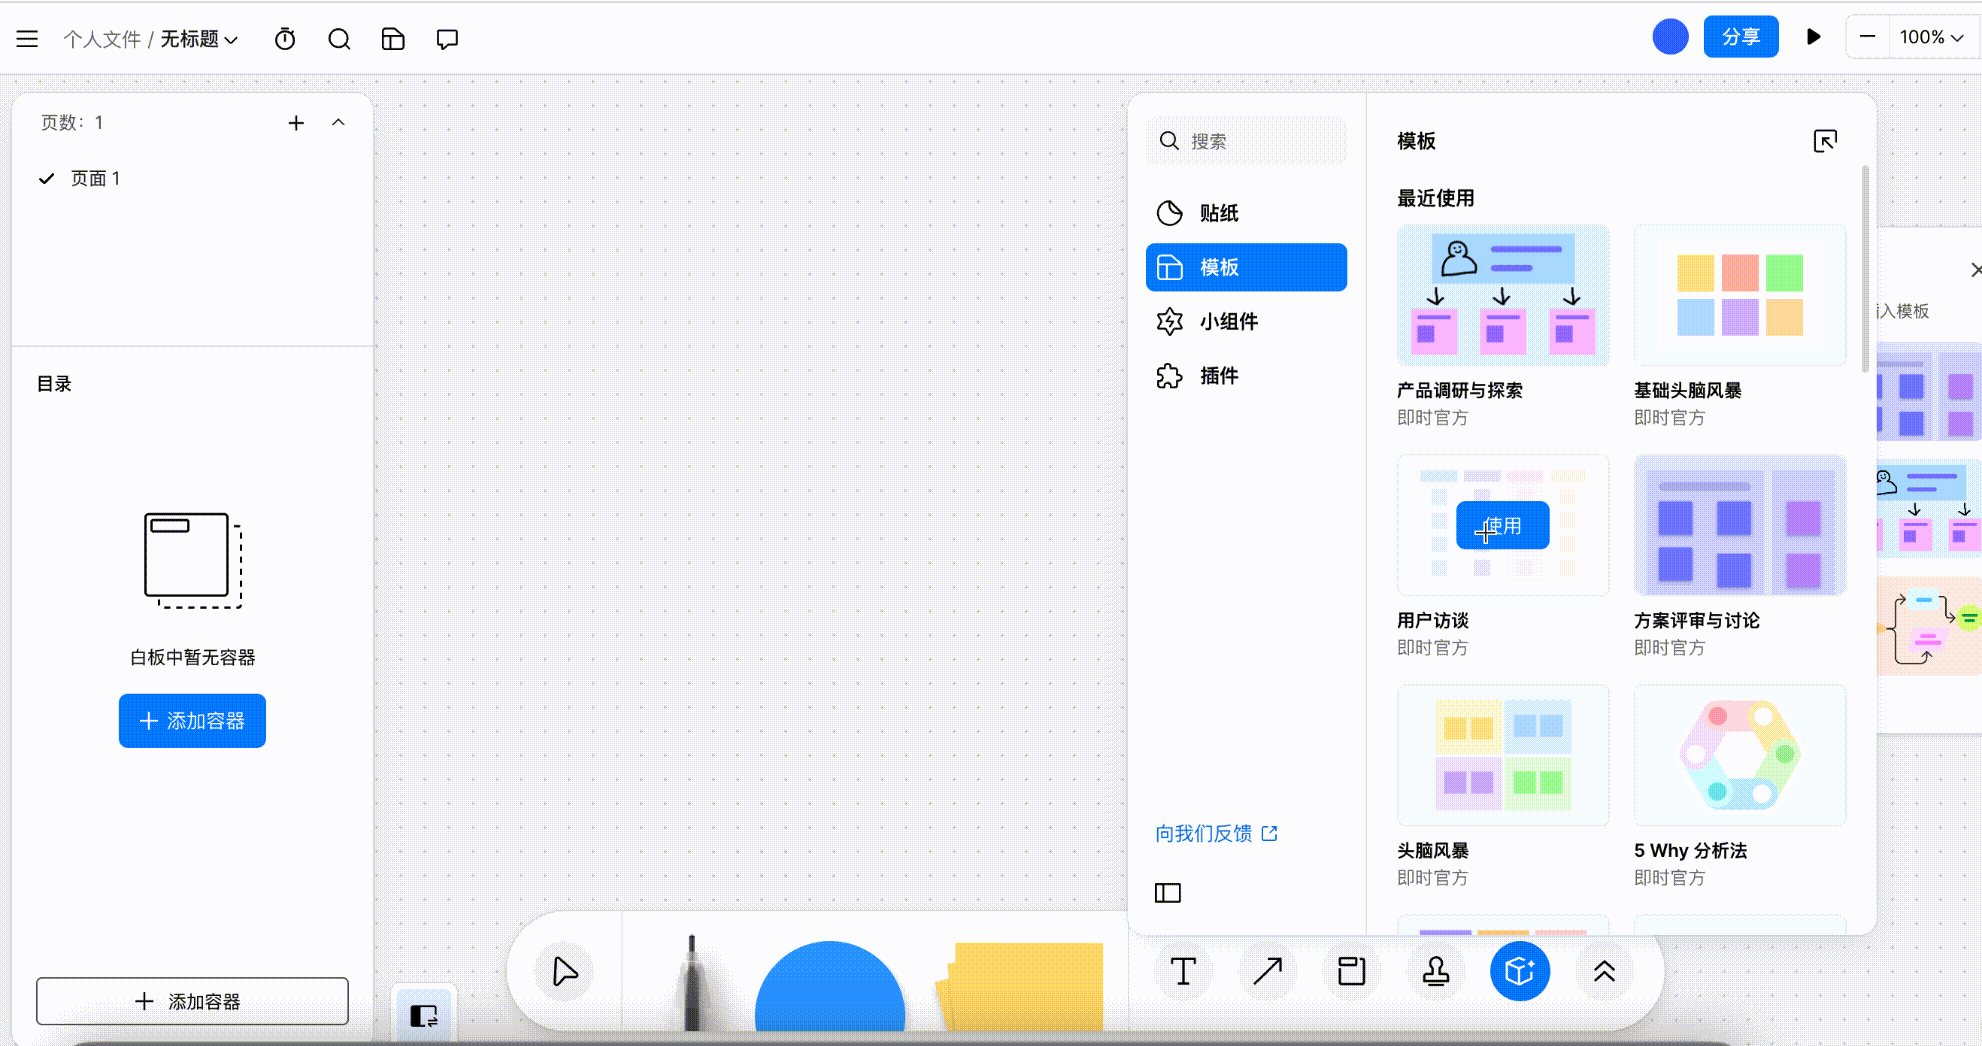
Task: Open the timer tool
Action: click(x=285, y=39)
